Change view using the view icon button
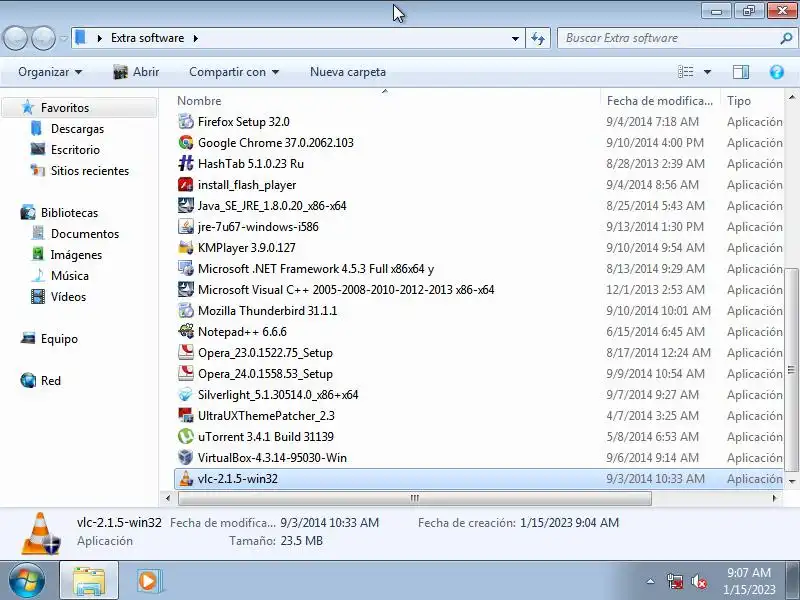The height and width of the screenshot is (600, 800). pyautogui.click(x=686, y=72)
